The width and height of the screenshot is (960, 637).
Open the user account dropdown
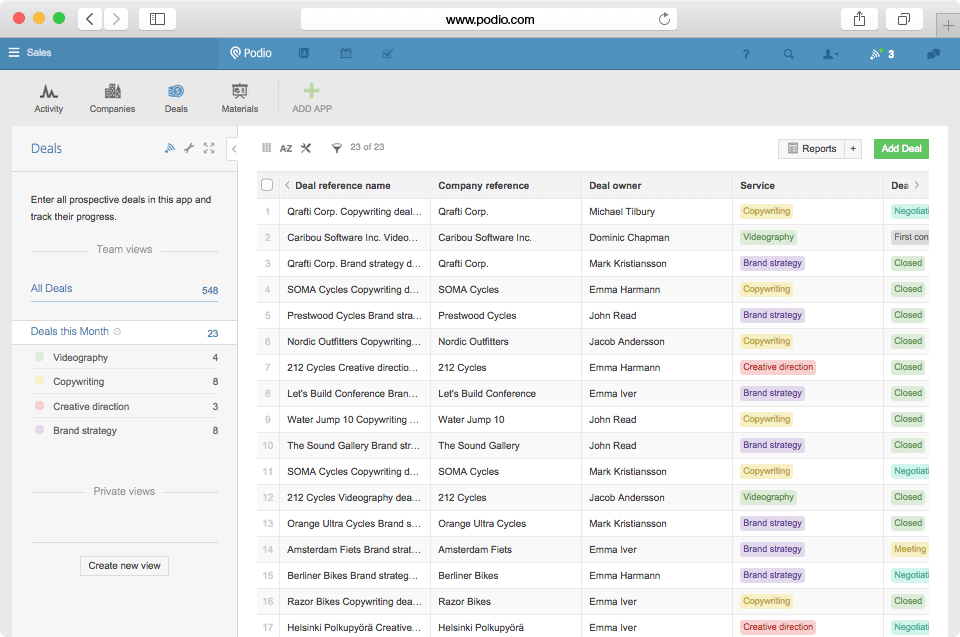tap(831, 54)
